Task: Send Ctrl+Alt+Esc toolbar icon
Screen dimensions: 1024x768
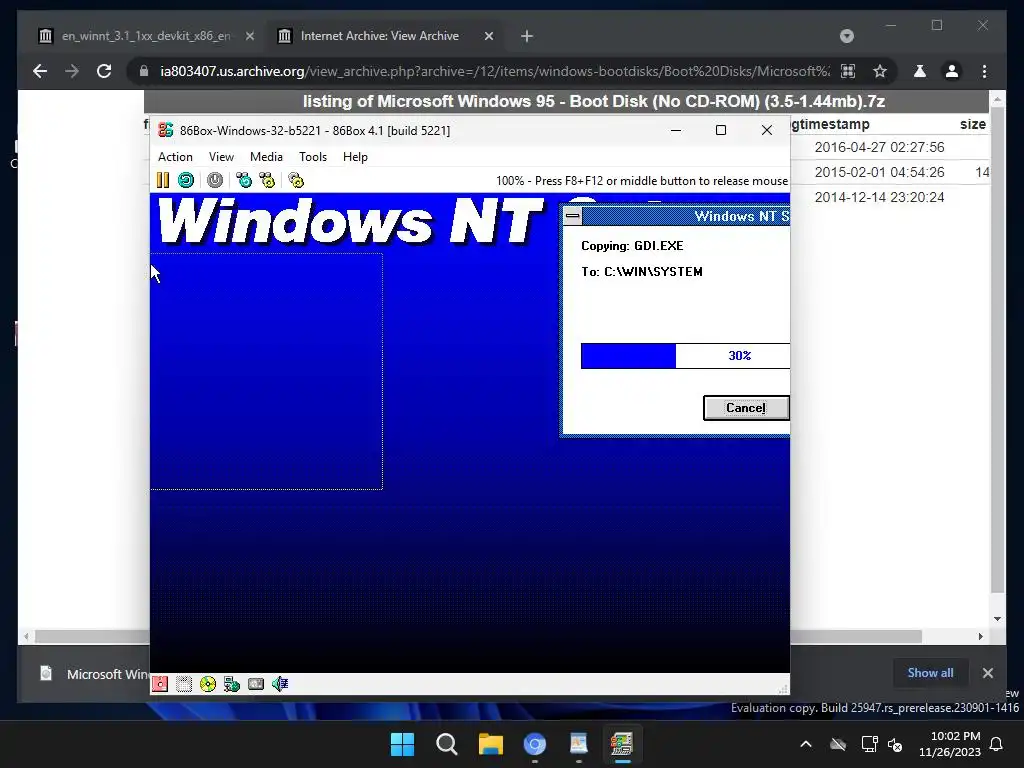Action: tap(267, 180)
